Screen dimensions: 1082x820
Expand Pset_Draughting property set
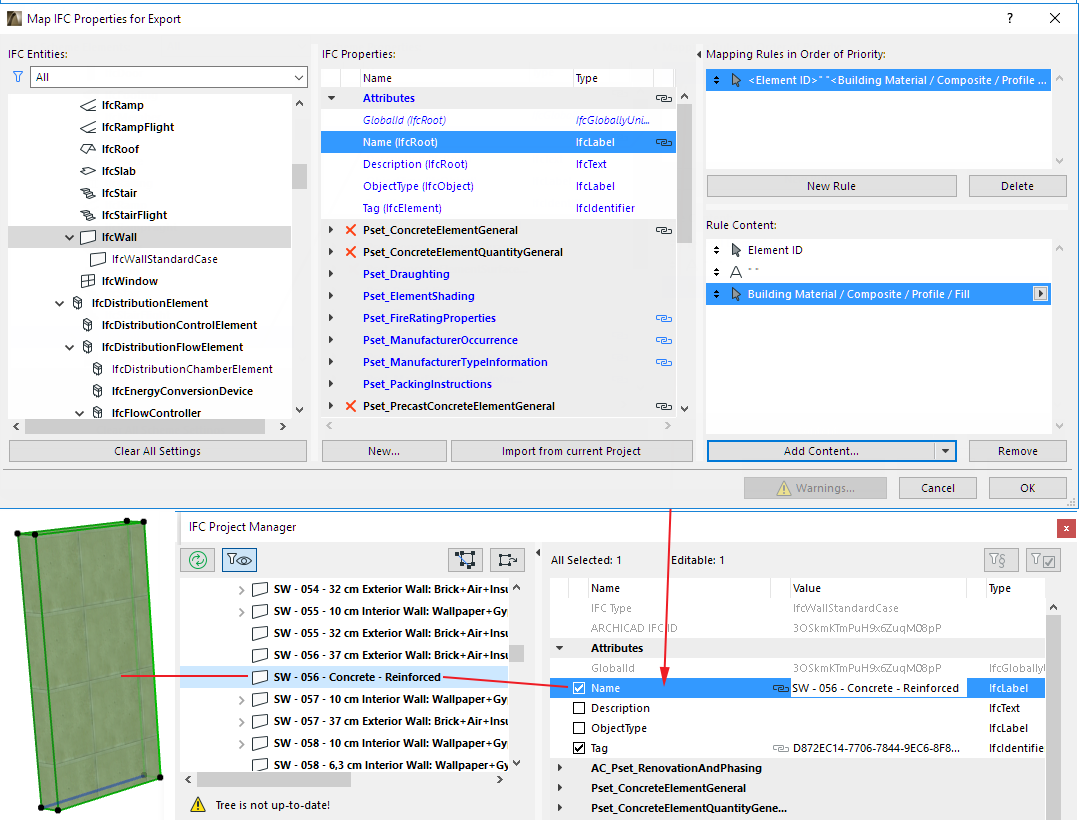[x=331, y=274]
